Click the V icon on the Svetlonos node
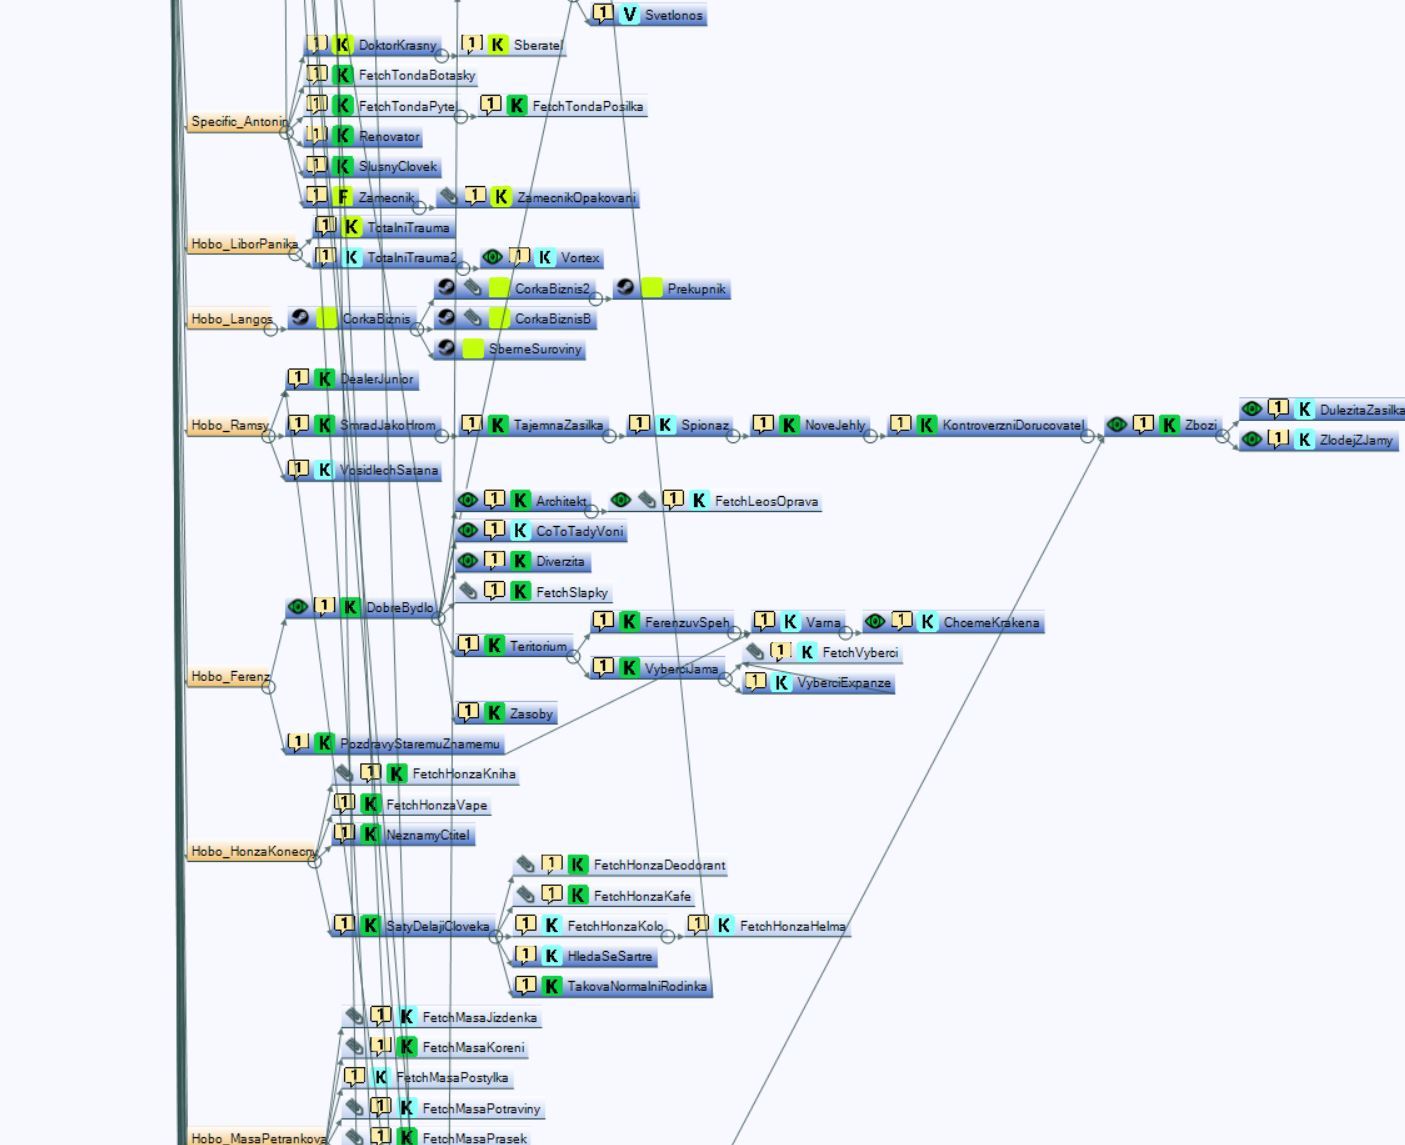The image size is (1405, 1145). [629, 15]
